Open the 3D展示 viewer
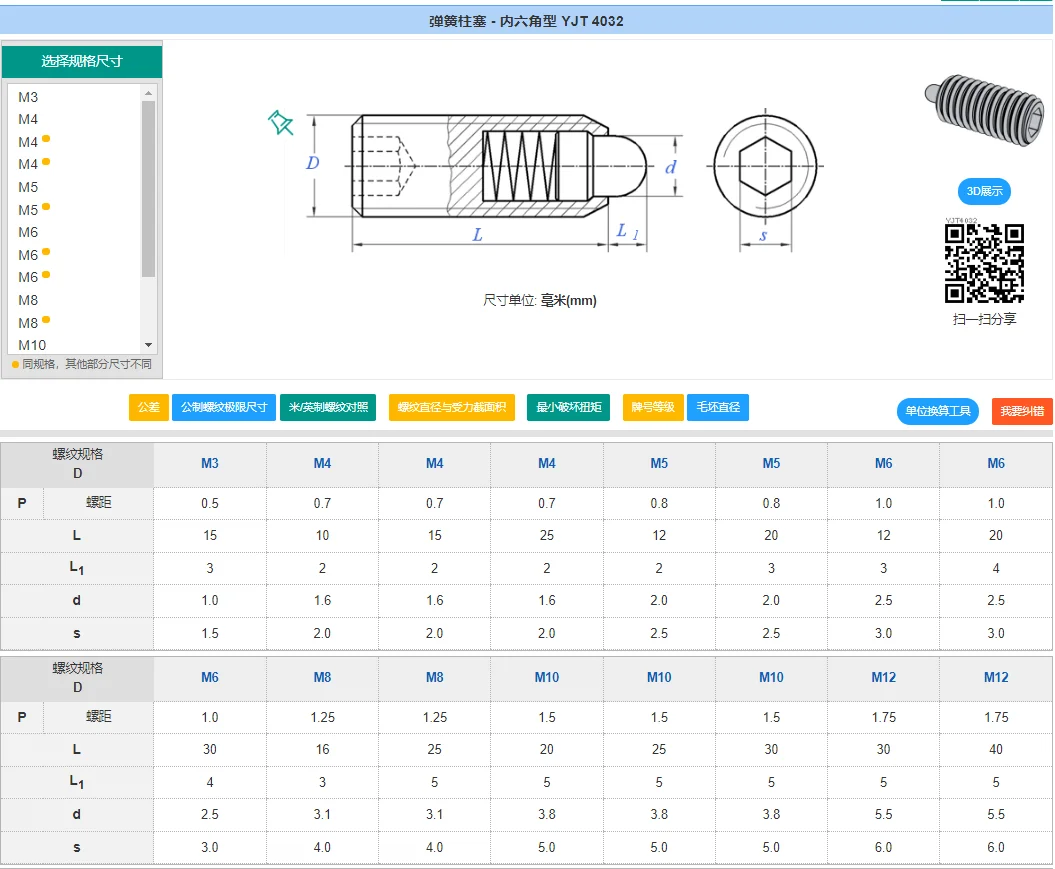The width and height of the screenshot is (1055, 869). pyautogui.click(x=984, y=191)
